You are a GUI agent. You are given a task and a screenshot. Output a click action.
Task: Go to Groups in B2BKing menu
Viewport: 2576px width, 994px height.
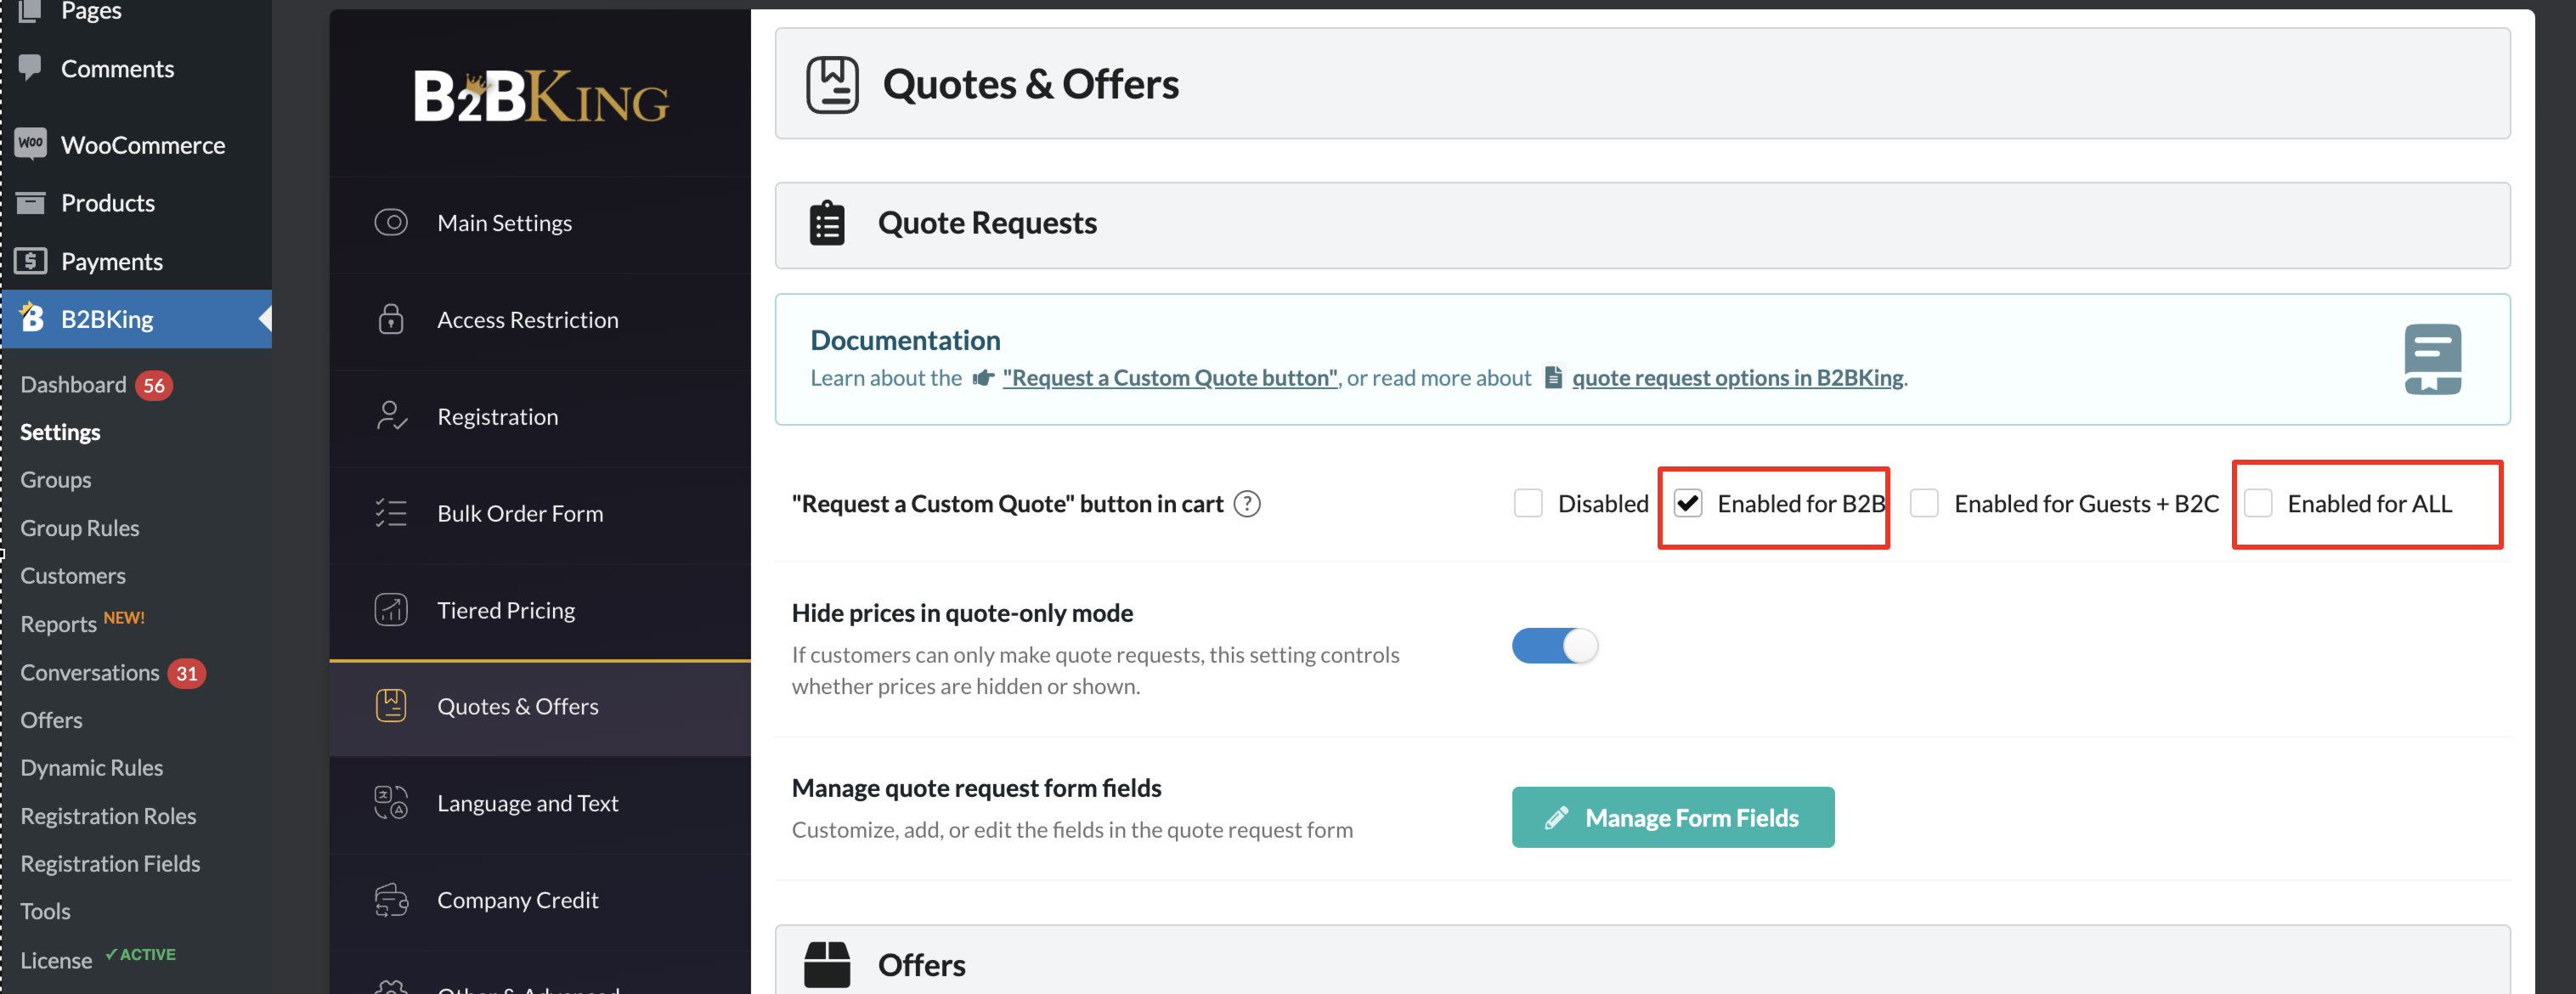pyautogui.click(x=56, y=480)
